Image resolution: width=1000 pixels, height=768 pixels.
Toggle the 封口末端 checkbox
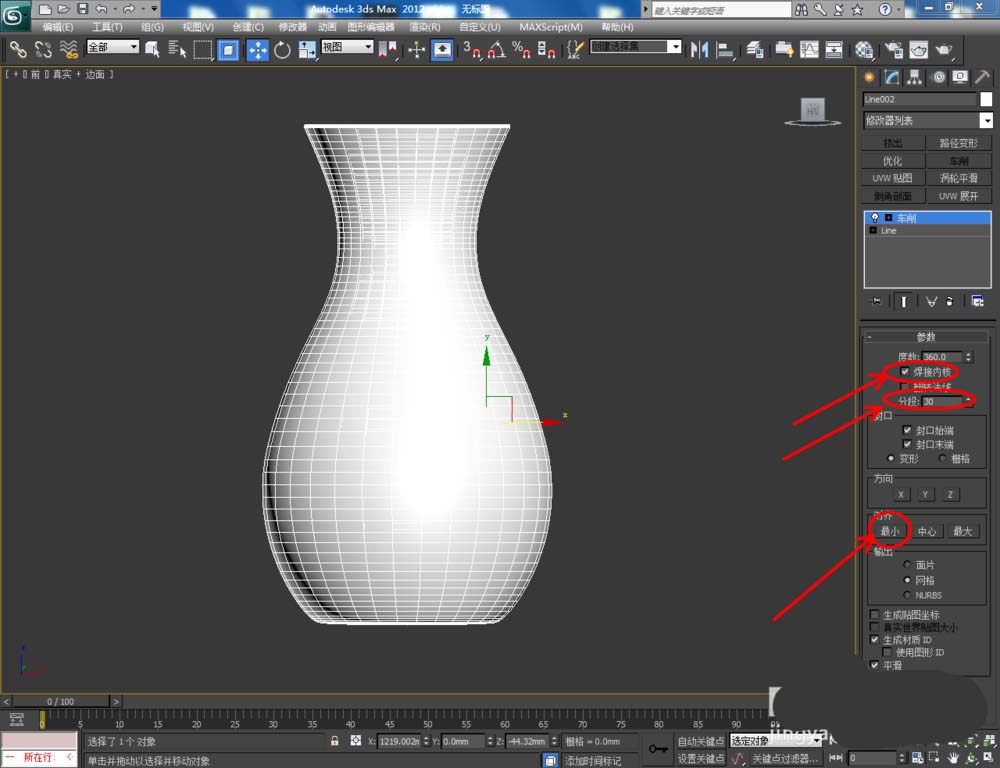point(907,444)
